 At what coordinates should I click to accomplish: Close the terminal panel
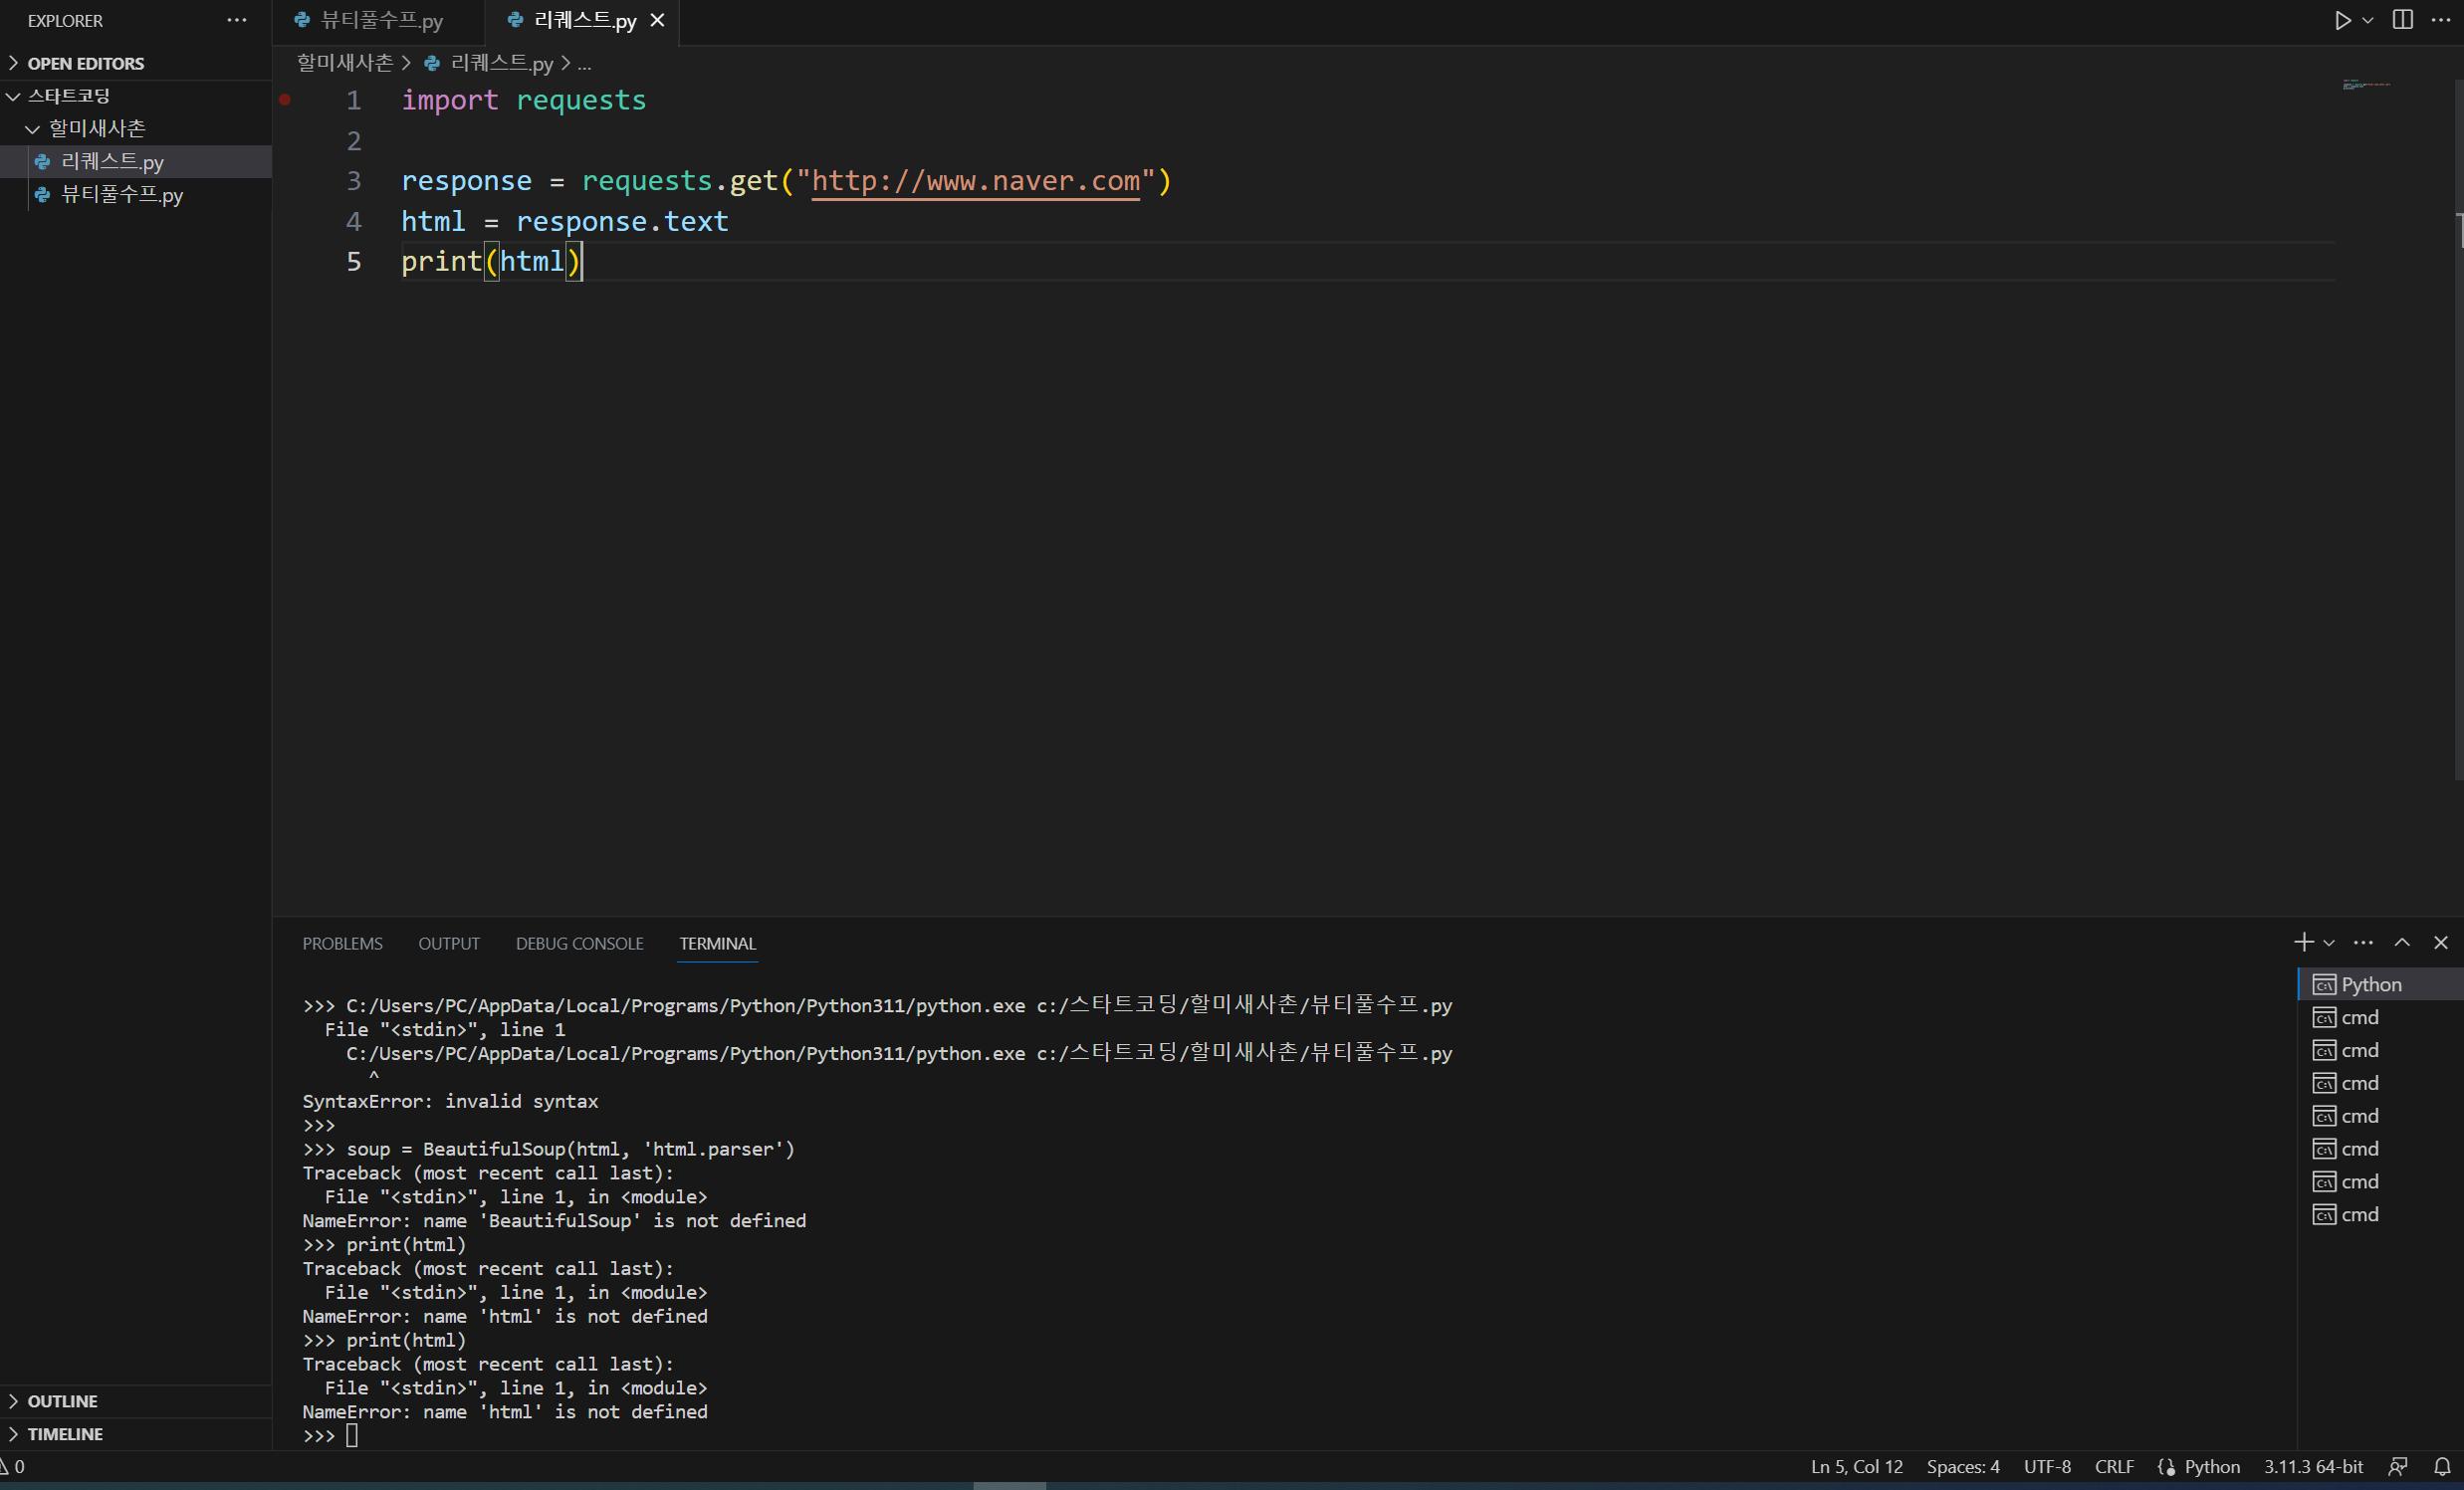point(2440,942)
